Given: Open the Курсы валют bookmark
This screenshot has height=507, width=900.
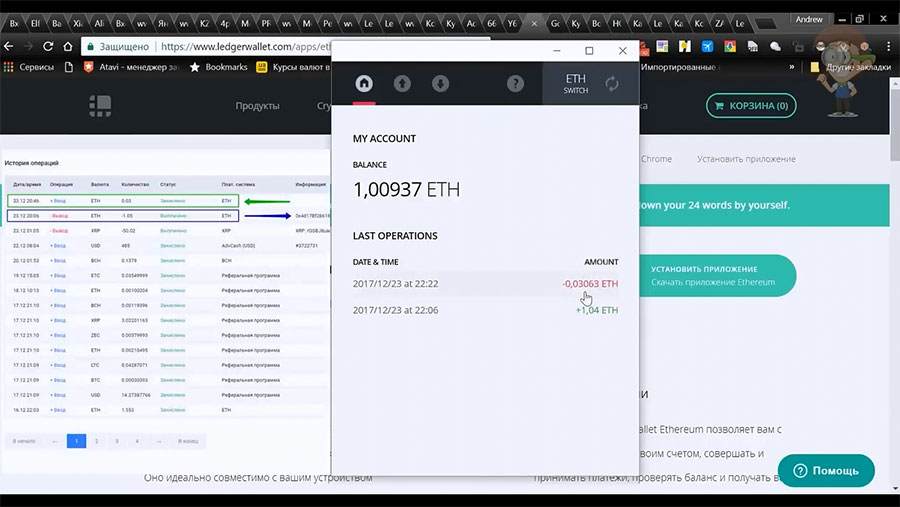Looking at the screenshot, I should (x=293, y=67).
